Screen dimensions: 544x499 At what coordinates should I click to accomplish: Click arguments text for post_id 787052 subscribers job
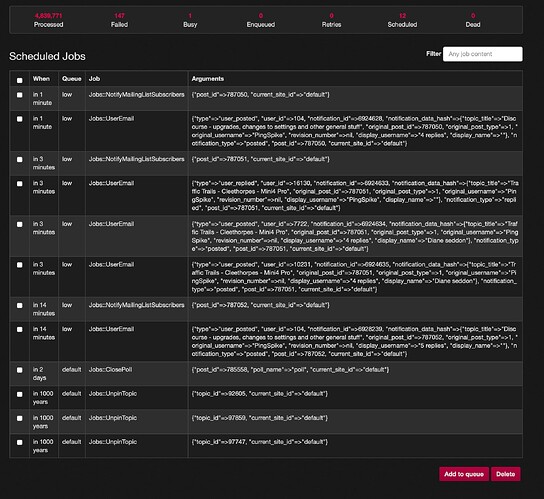[261, 305]
